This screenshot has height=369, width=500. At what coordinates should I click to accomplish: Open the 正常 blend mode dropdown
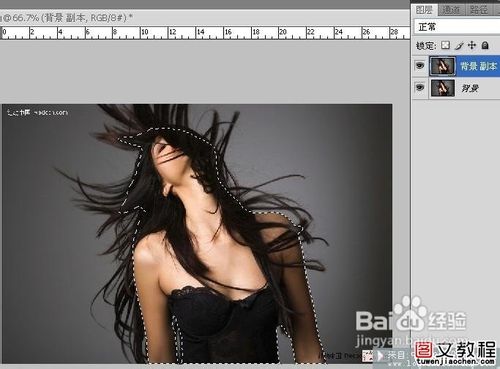click(457, 27)
